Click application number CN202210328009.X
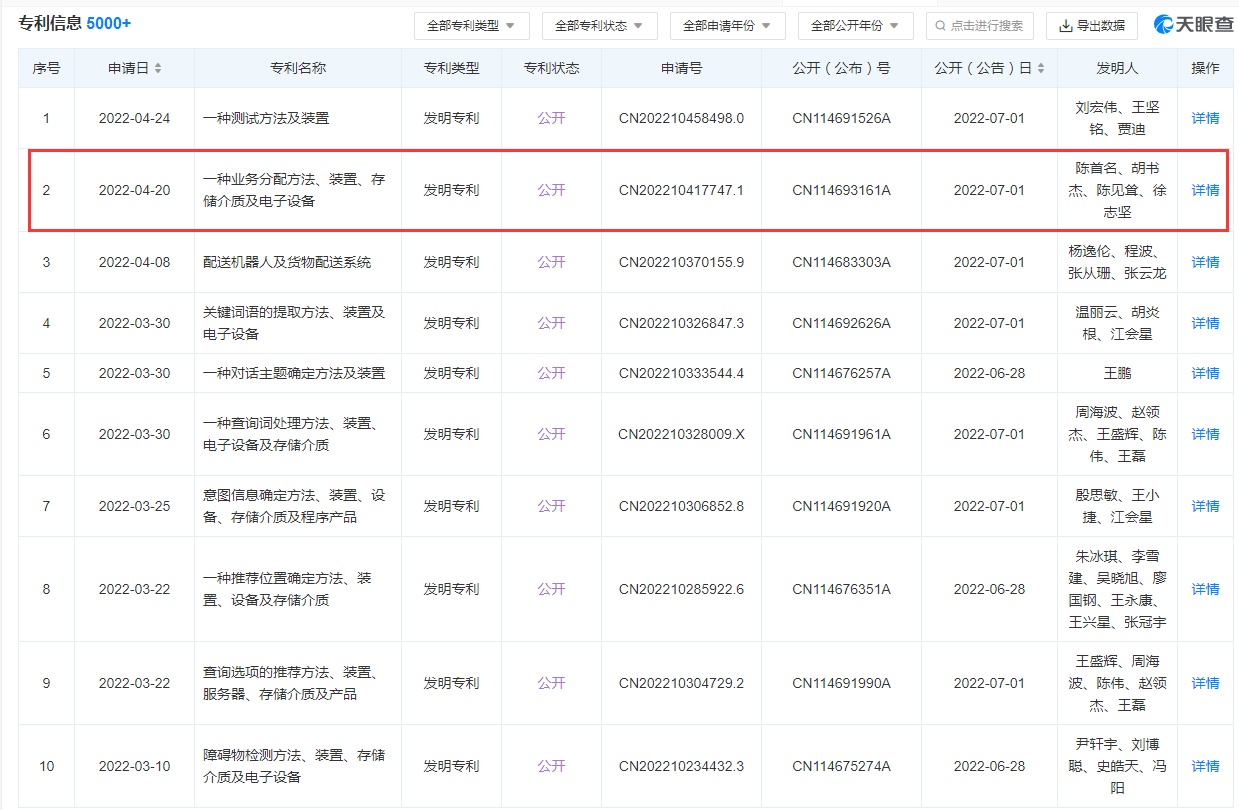The height and width of the screenshot is (810, 1239). 681,434
